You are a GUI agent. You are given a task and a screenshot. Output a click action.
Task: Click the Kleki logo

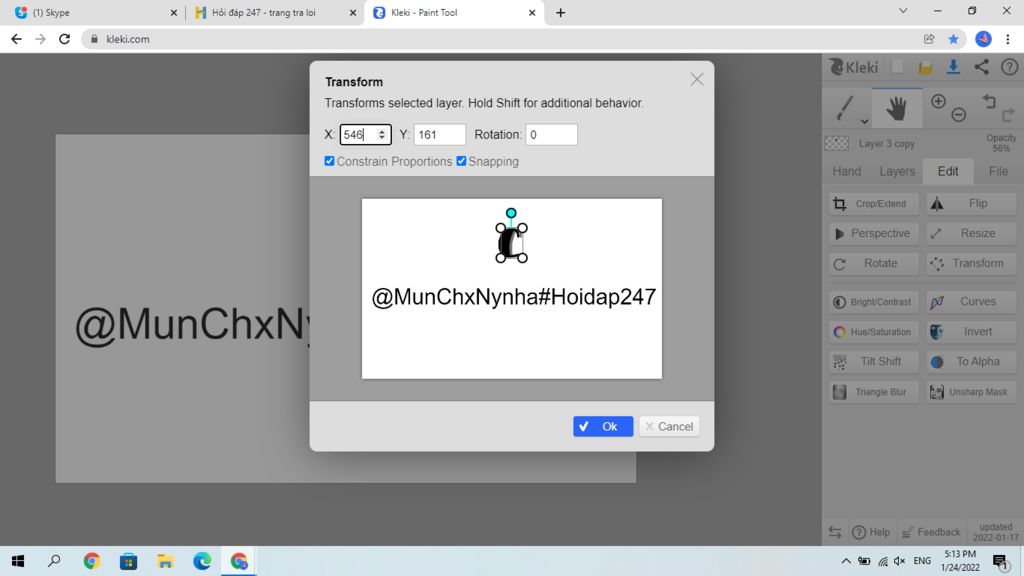pyautogui.click(x=854, y=67)
